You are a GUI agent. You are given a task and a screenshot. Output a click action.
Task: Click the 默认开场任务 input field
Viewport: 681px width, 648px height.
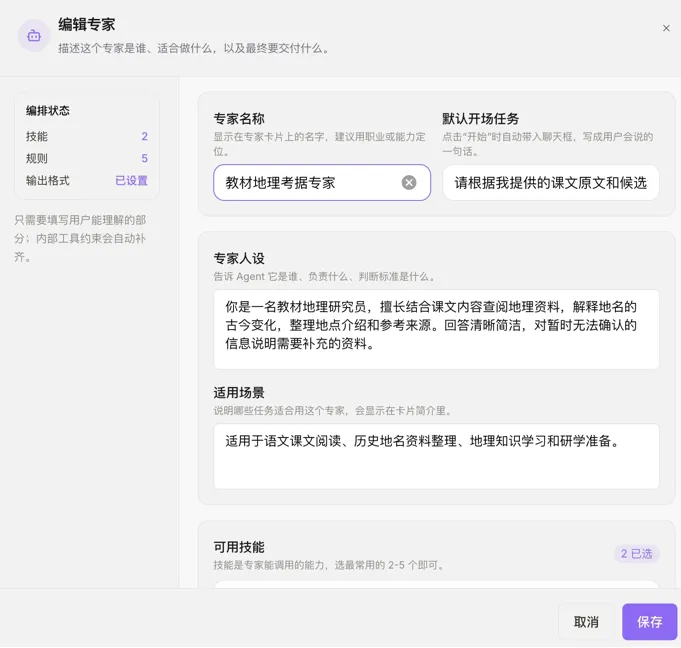coord(550,182)
